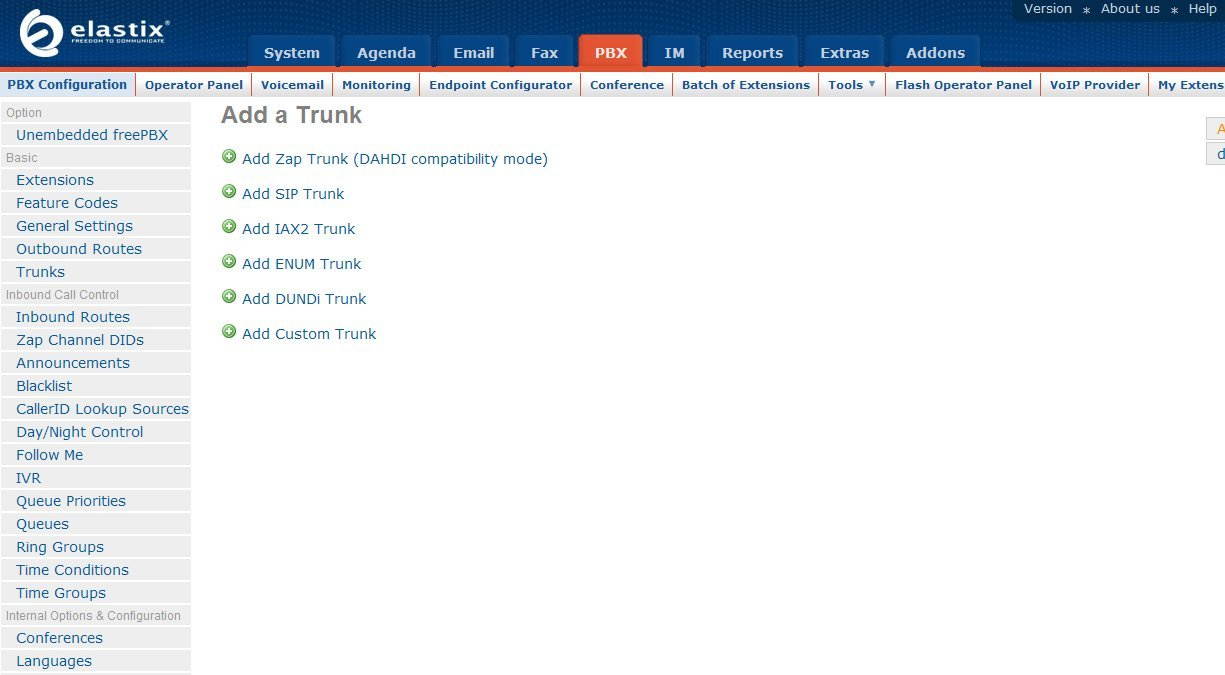The width and height of the screenshot is (1225, 675).
Task: Open Unembedded freePBX from the sidebar
Action: pos(91,134)
